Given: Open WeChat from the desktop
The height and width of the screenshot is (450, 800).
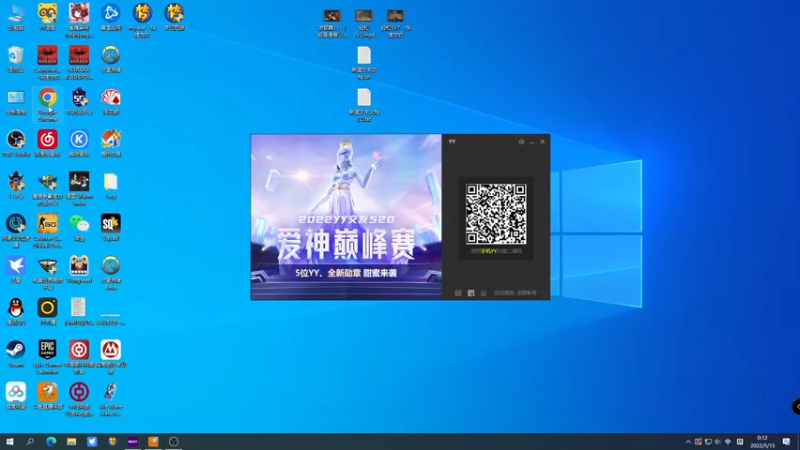Looking at the screenshot, I should [x=79, y=228].
